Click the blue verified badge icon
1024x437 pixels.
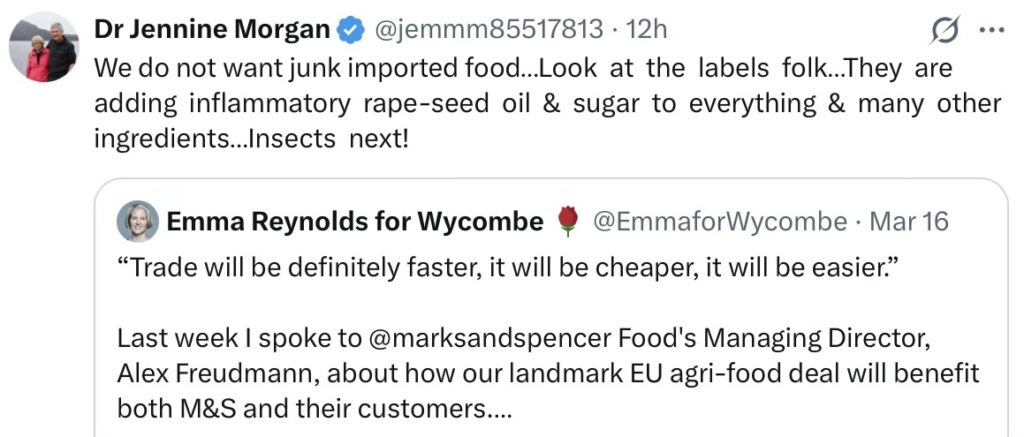[x=349, y=31]
